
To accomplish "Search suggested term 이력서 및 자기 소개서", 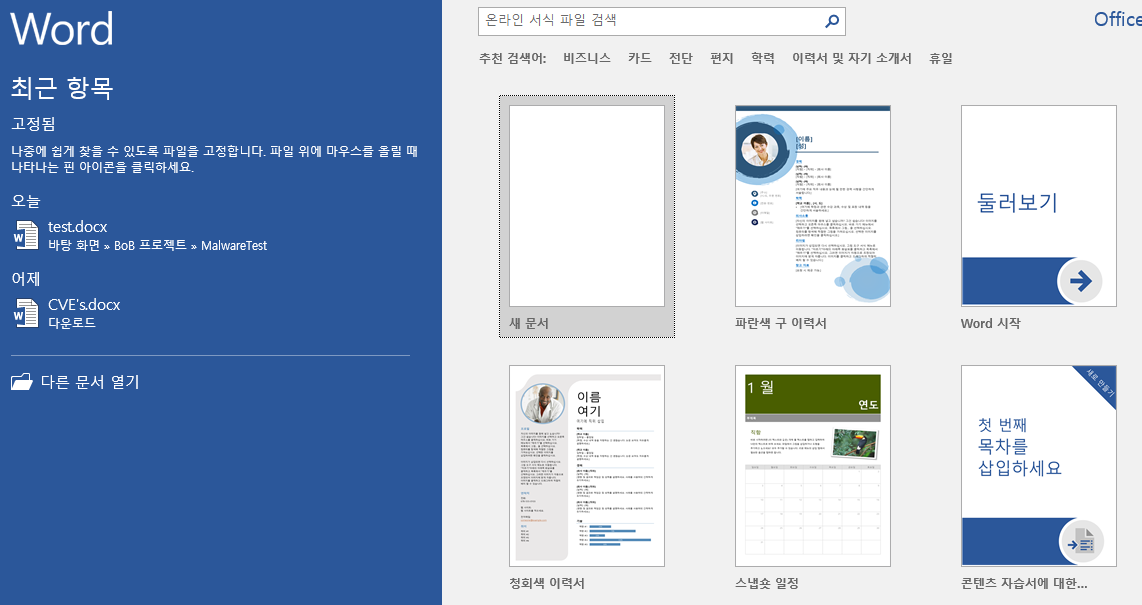I will [851, 58].
